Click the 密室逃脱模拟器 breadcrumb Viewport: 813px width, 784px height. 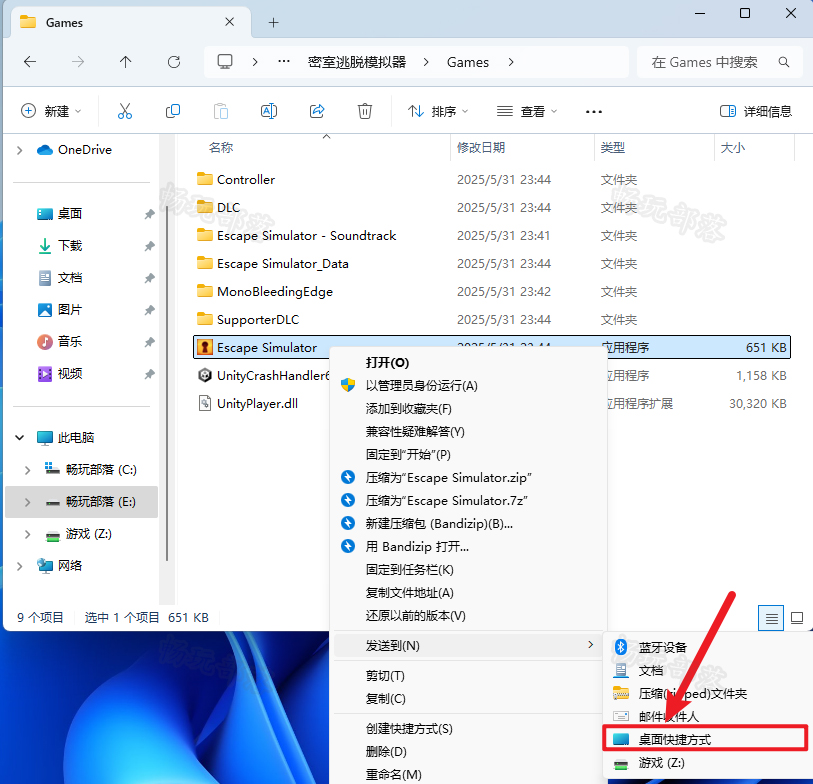(x=357, y=62)
